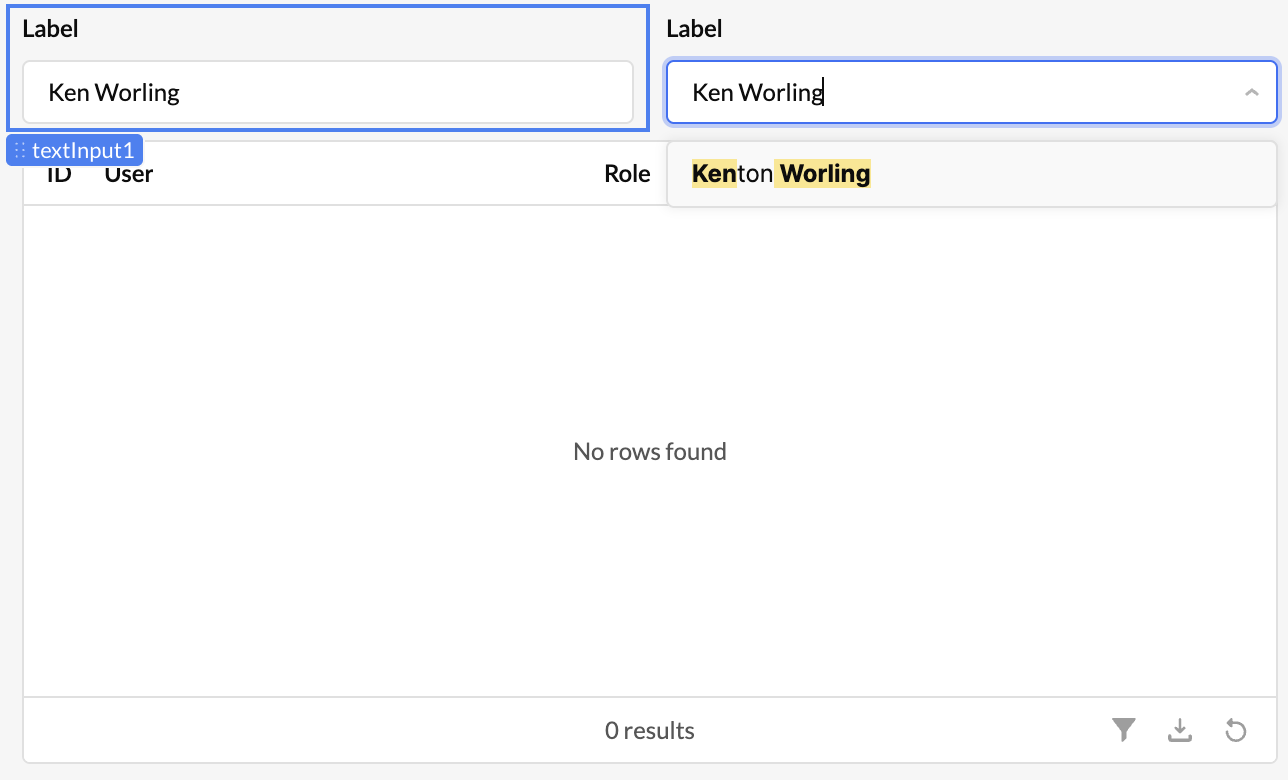The image size is (1288, 780).
Task: Click the Label text above the select field
Action: pos(694,29)
